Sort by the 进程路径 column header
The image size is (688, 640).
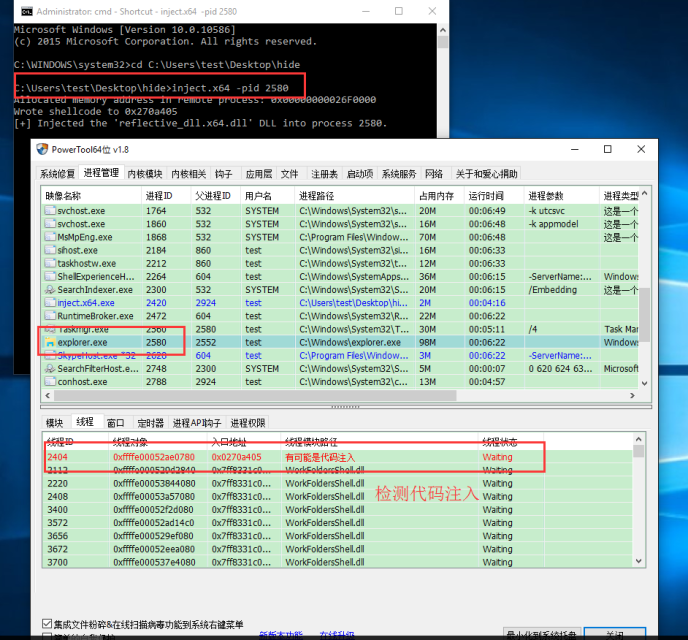click(355, 196)
